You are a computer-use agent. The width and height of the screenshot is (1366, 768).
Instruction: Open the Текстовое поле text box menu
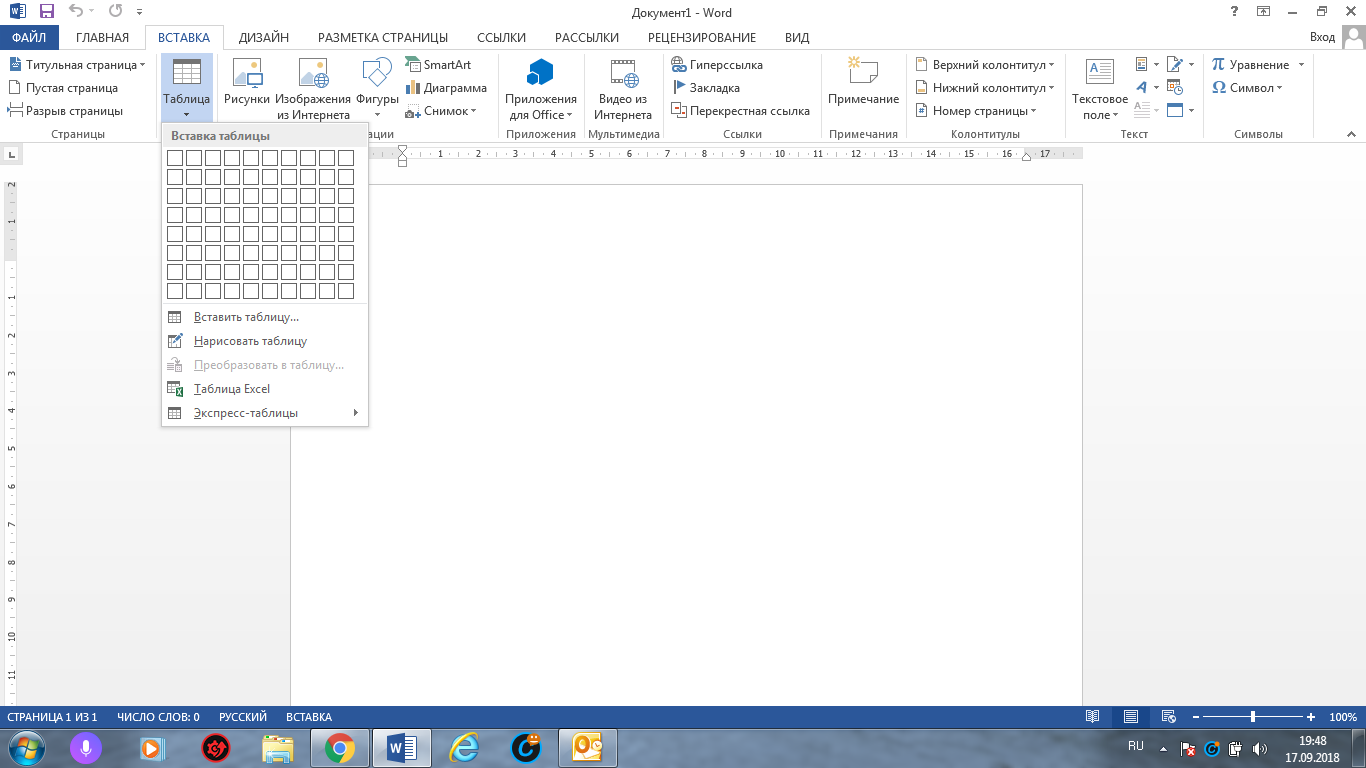[1100, 88]
